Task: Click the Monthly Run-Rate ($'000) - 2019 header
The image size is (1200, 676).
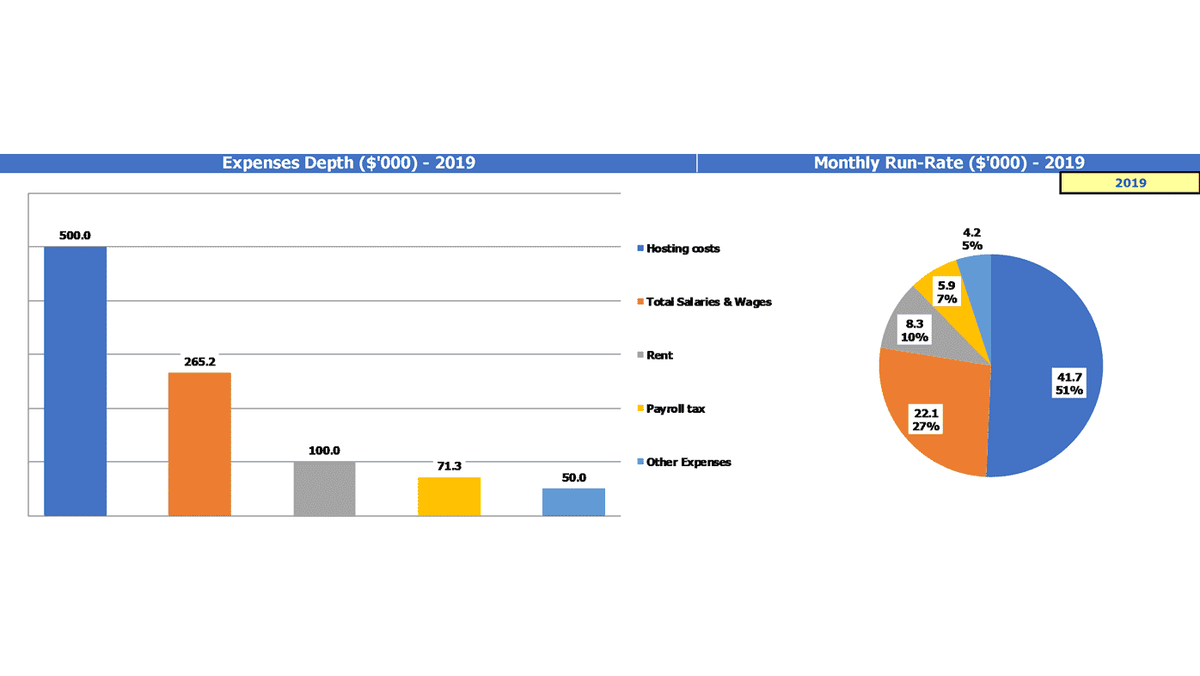Action: click(949, 163)
